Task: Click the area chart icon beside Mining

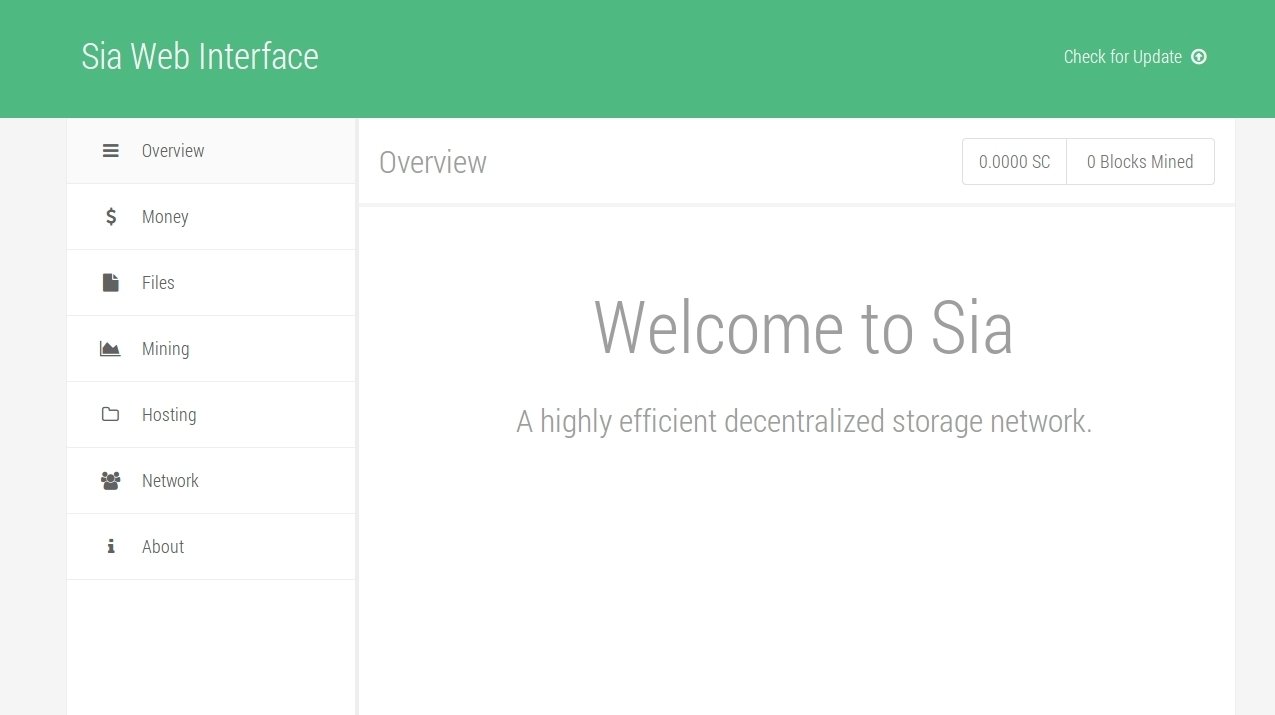Action: point(110,349)
